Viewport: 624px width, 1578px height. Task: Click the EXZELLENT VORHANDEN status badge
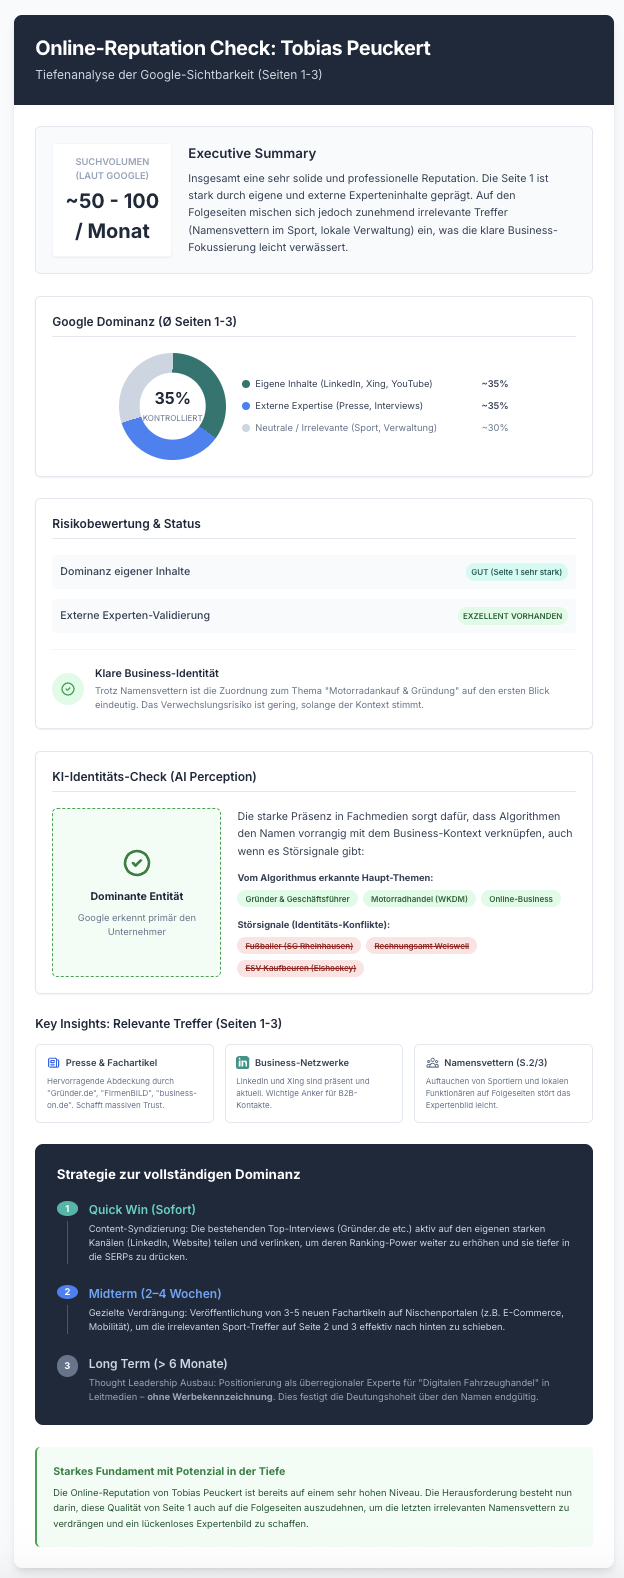tap(512, 616)
